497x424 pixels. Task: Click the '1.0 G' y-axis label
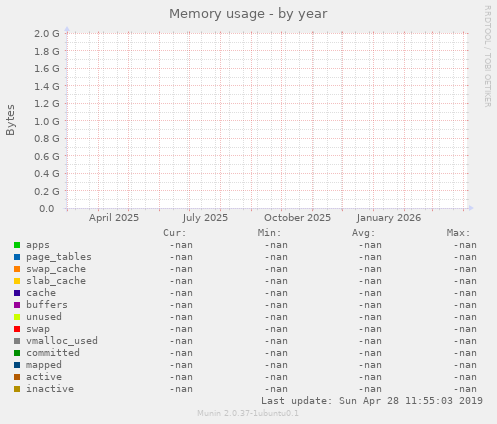(47, 121)
